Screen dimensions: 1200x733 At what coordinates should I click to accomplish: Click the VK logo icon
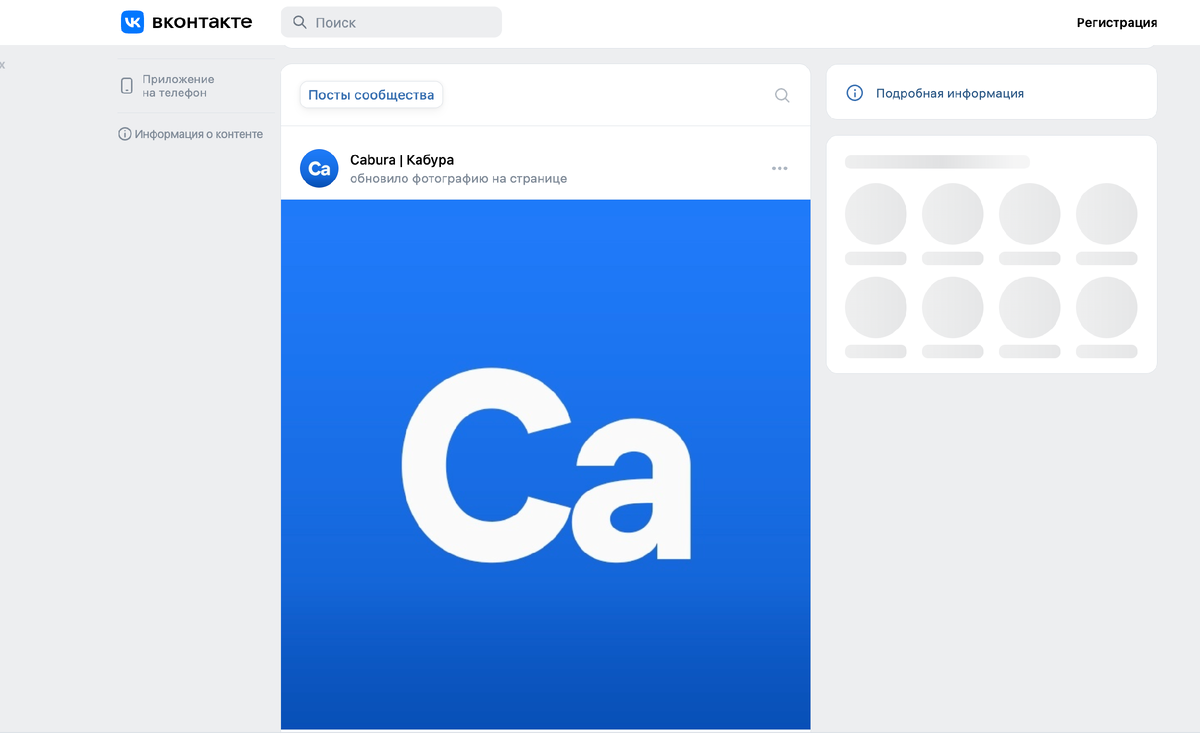click(133, 22)
